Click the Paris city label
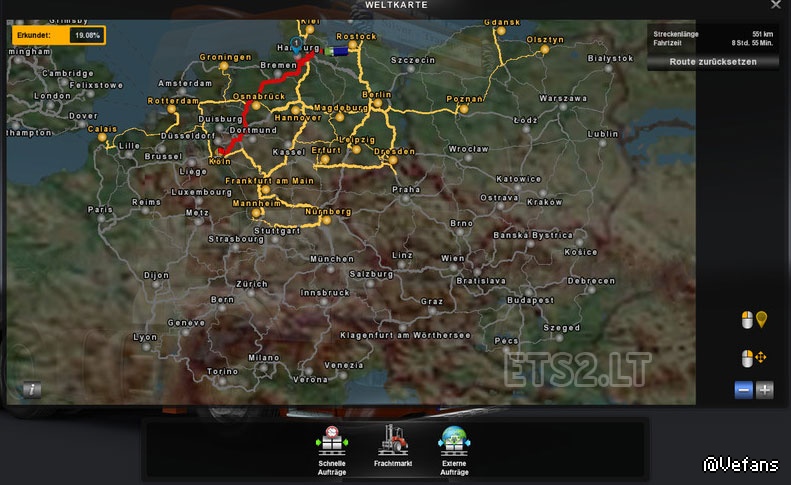Image resolution: width=791 pixels, height=485 pixels. tap(100, 209)
